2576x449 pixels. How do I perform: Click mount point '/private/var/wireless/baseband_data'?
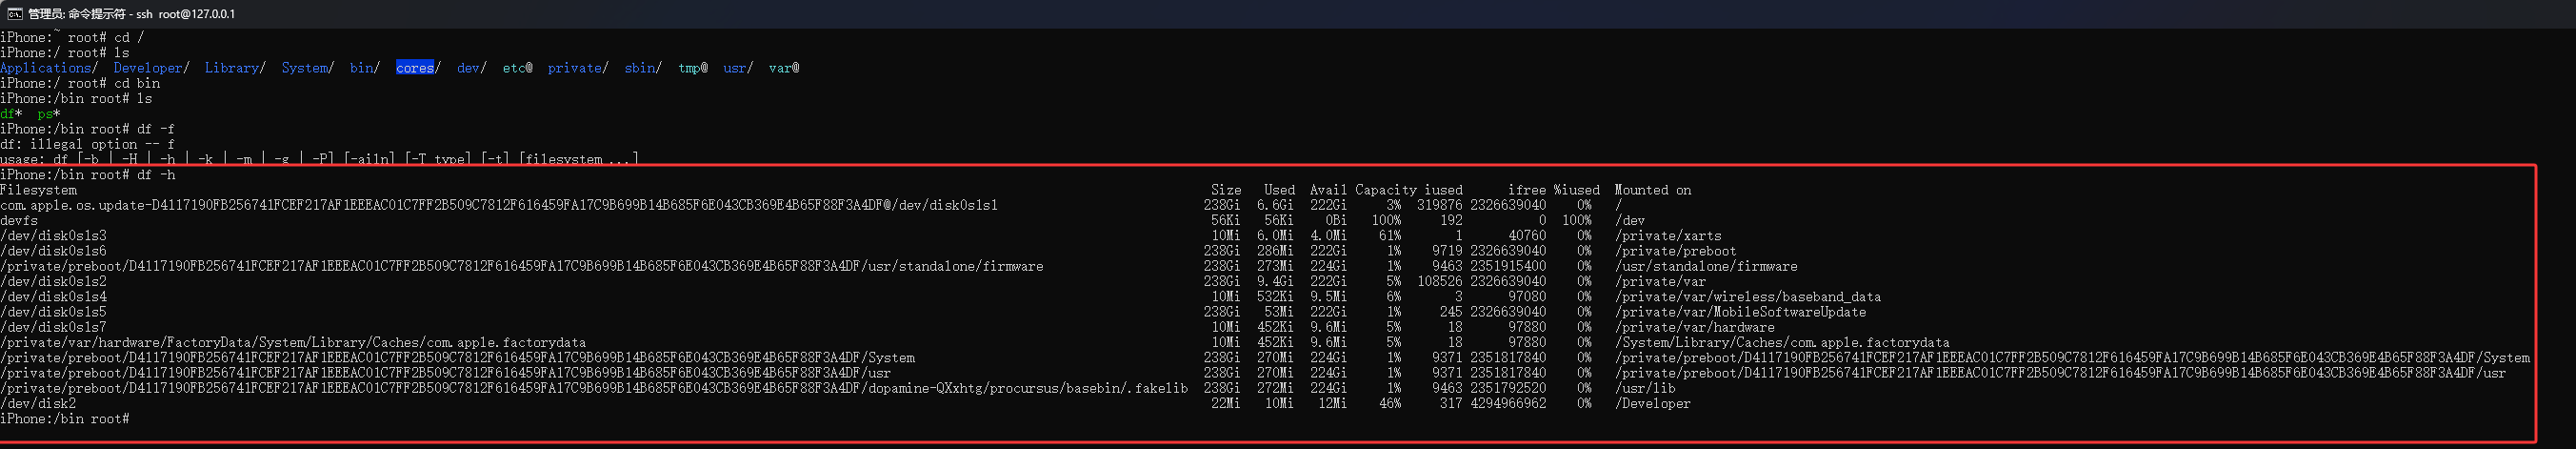pos(1748,297)
